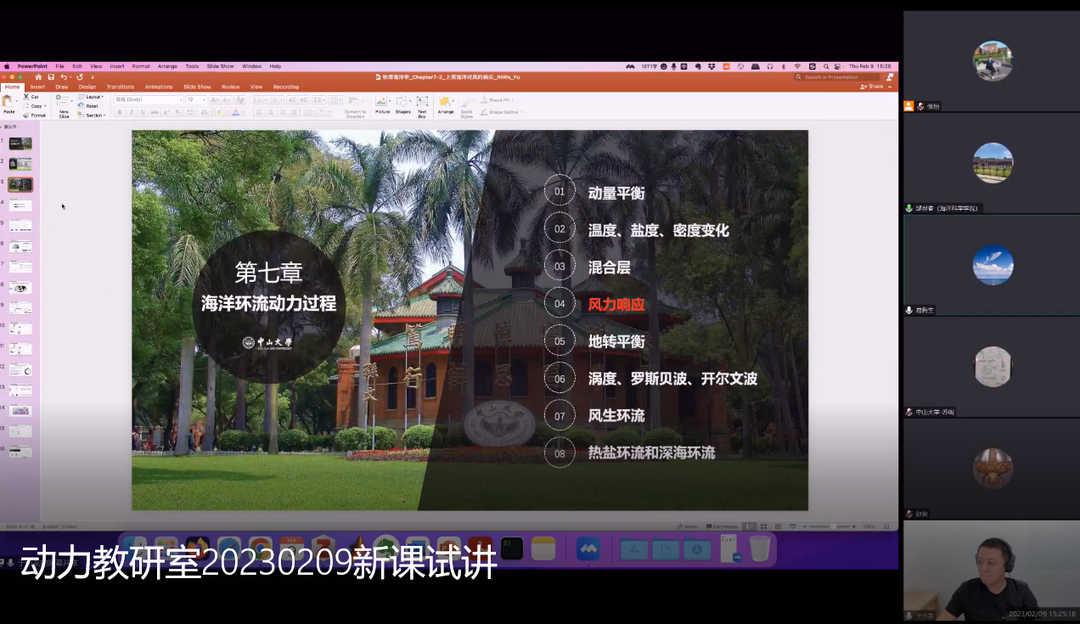Click the Undo arrow icon
The width and height of the screenshot is (1080, 624).
[63, 77]
